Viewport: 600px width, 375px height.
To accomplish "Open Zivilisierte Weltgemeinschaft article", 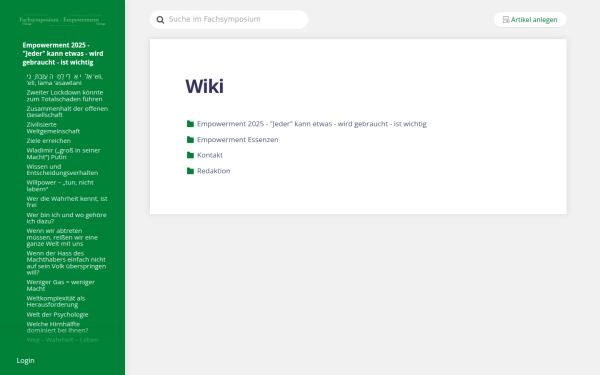I will click(53, 128).
